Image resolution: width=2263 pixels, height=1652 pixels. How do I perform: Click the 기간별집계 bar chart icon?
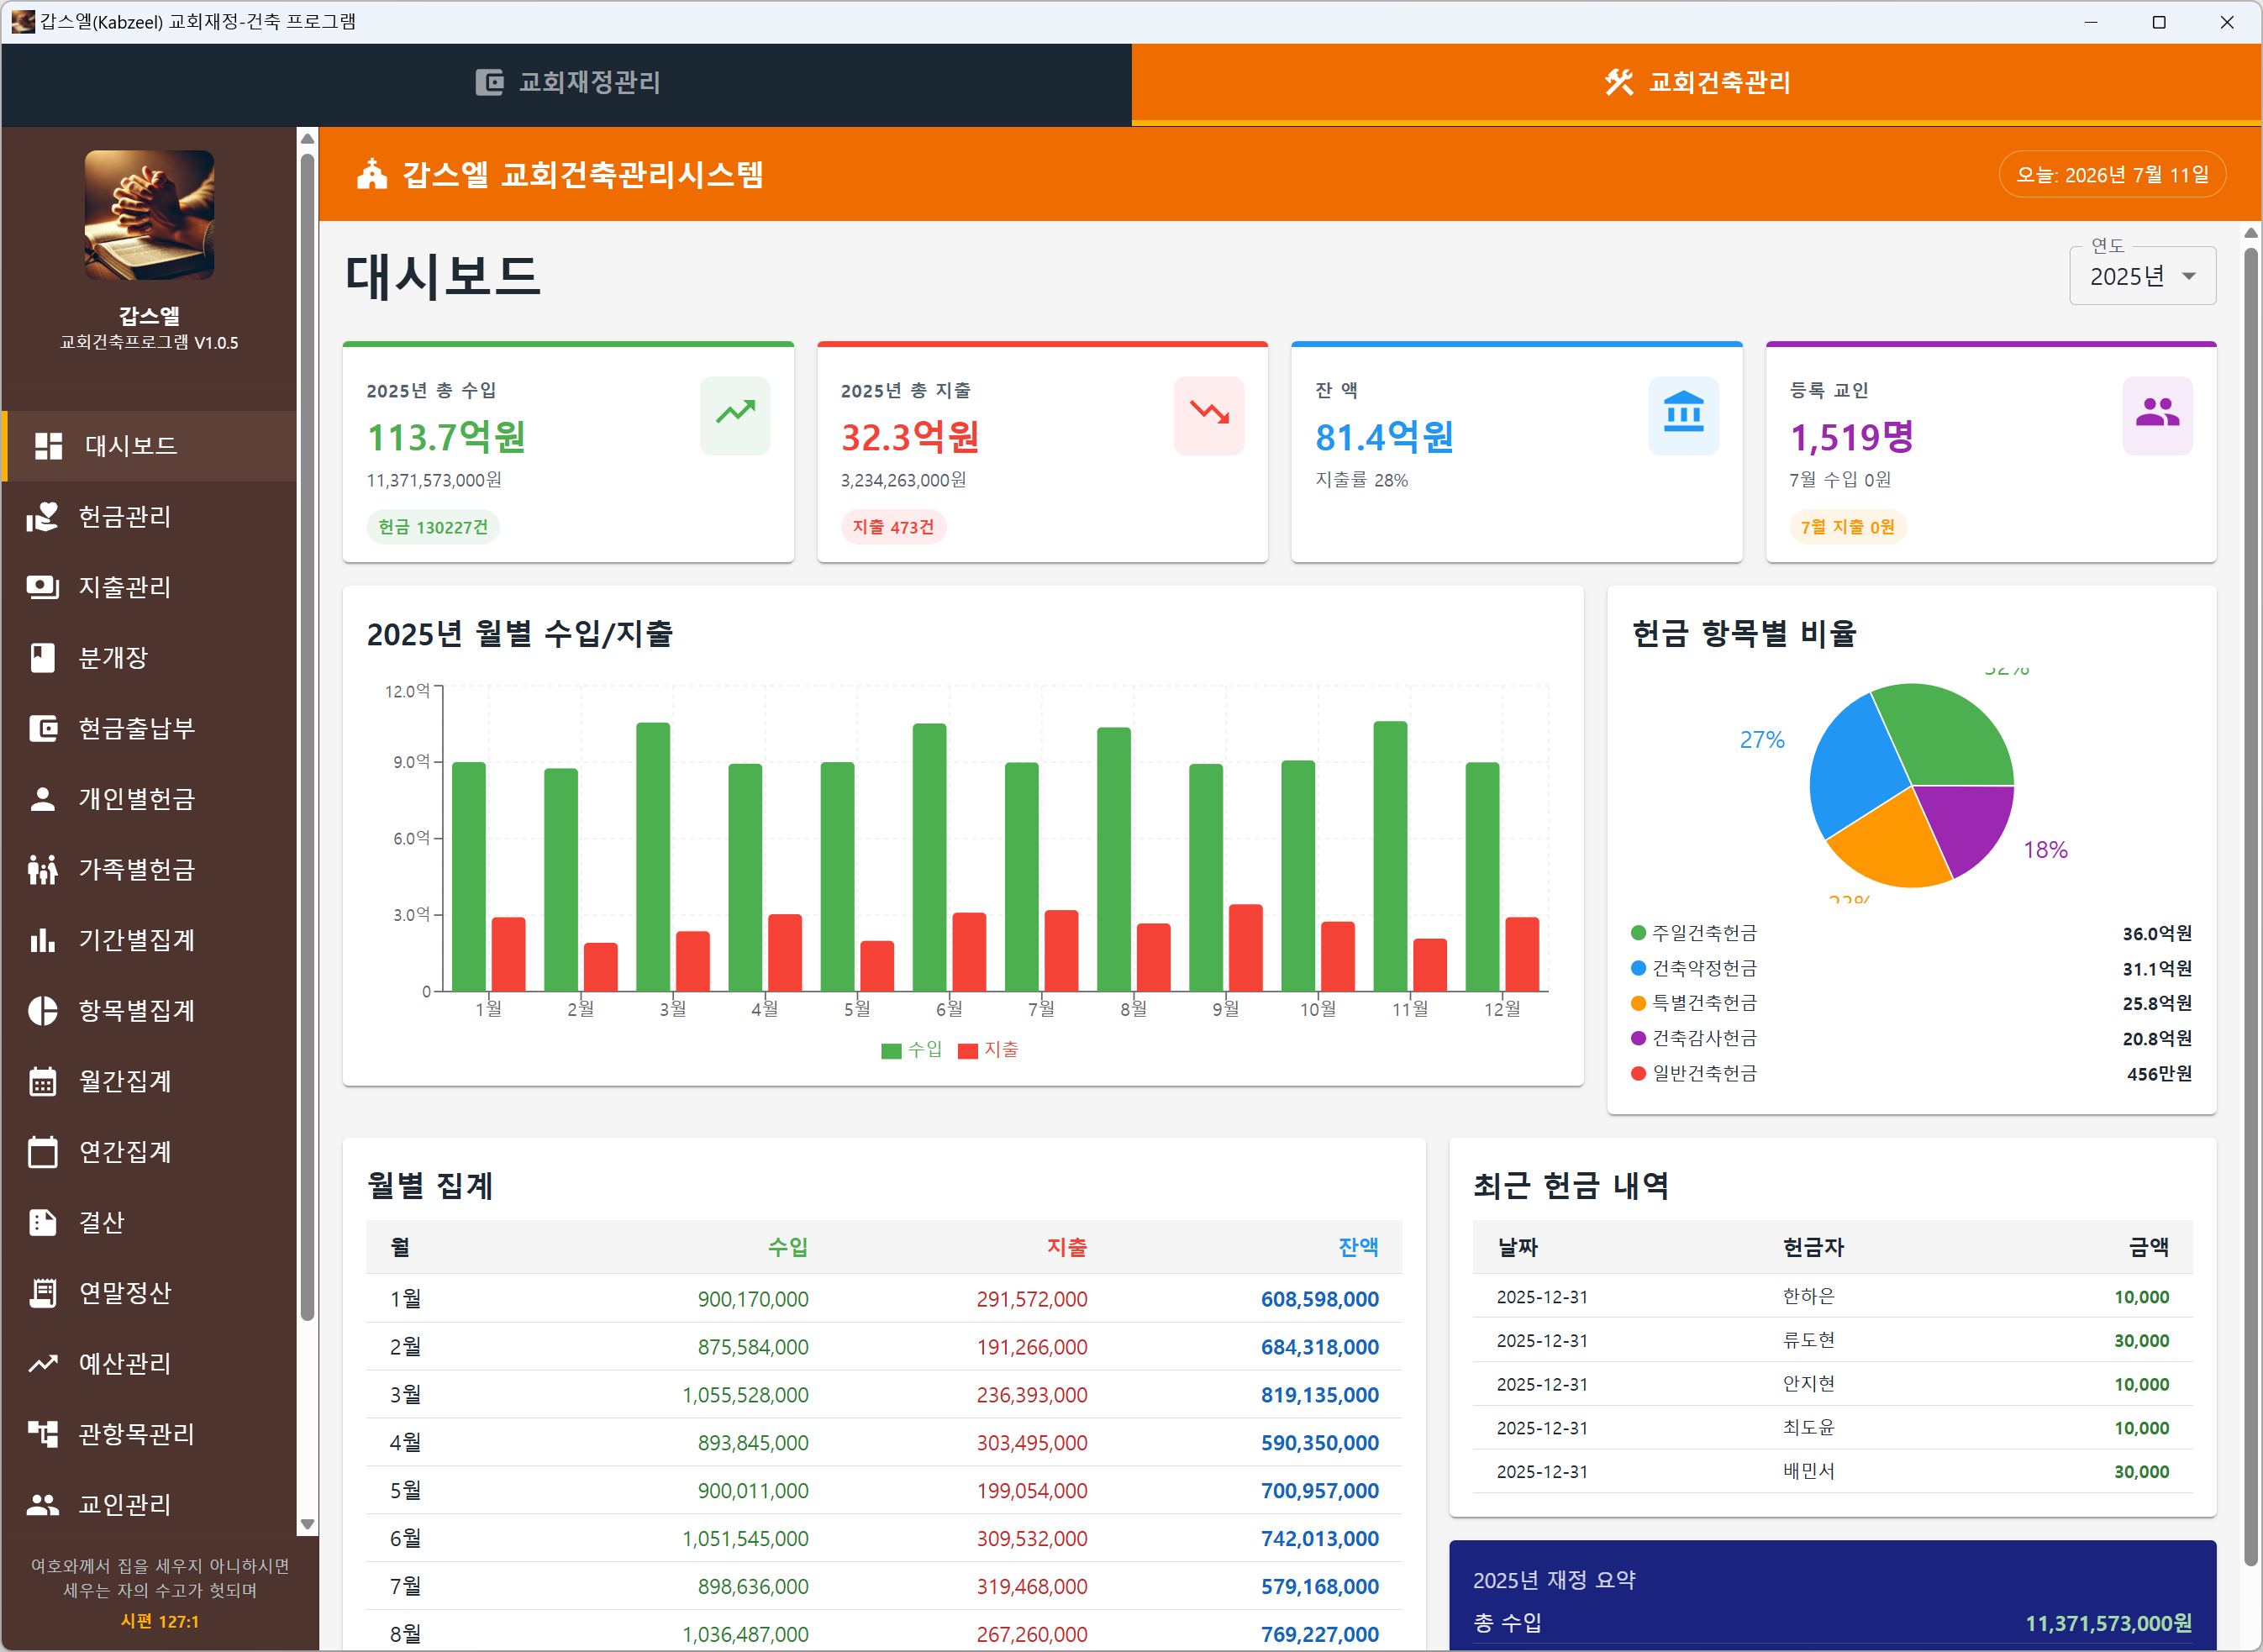point(42,940)
